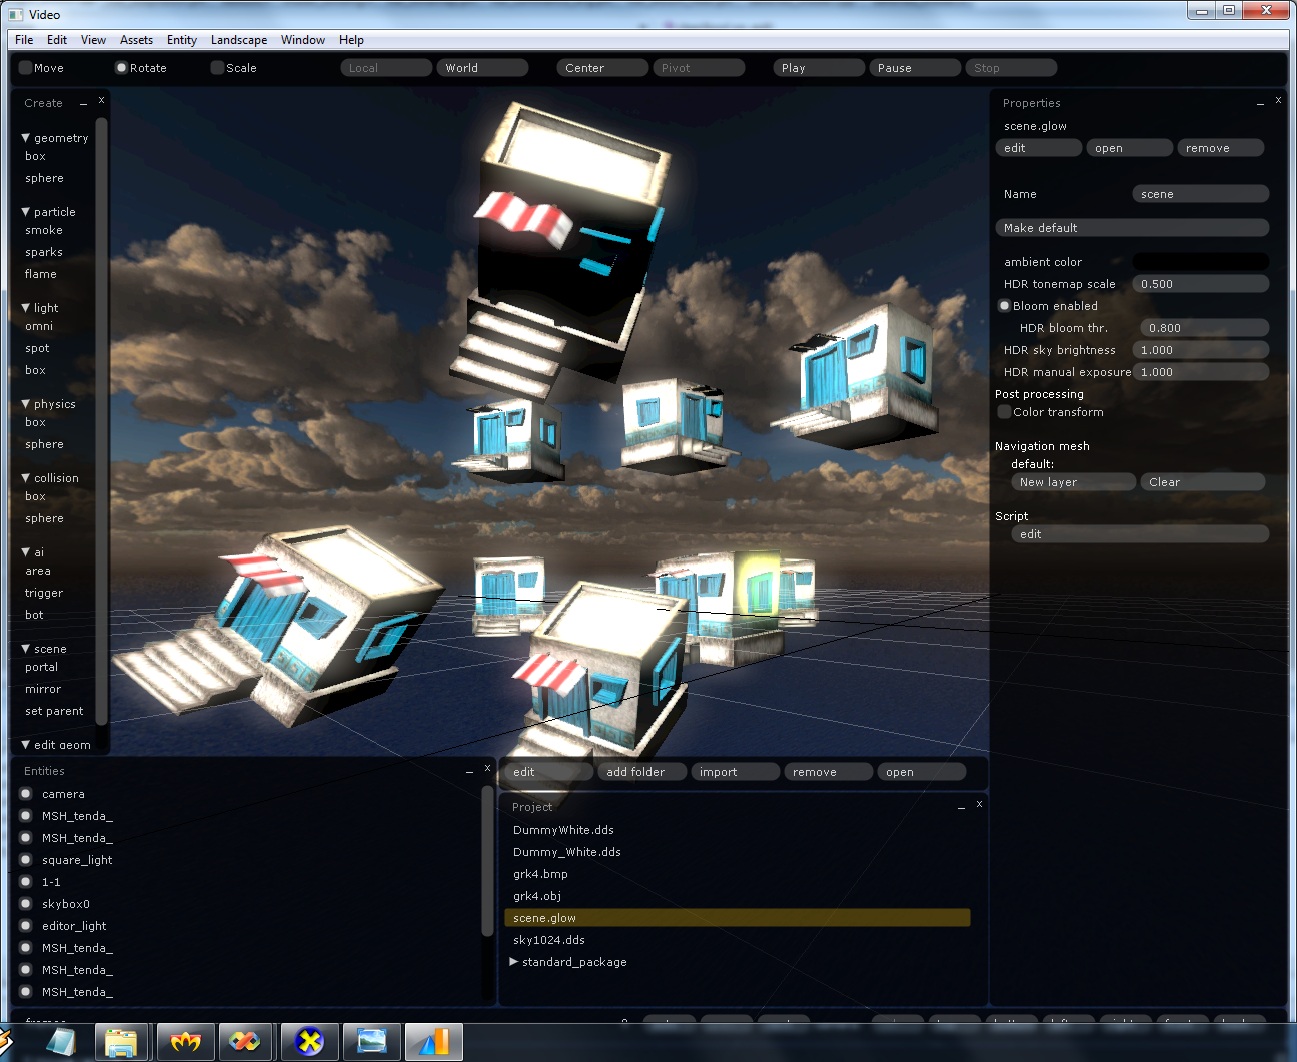This screenshot has height=1062, width=1297.
Task: Open the yellow X app in taskbar
Action: coord(309,1043)
